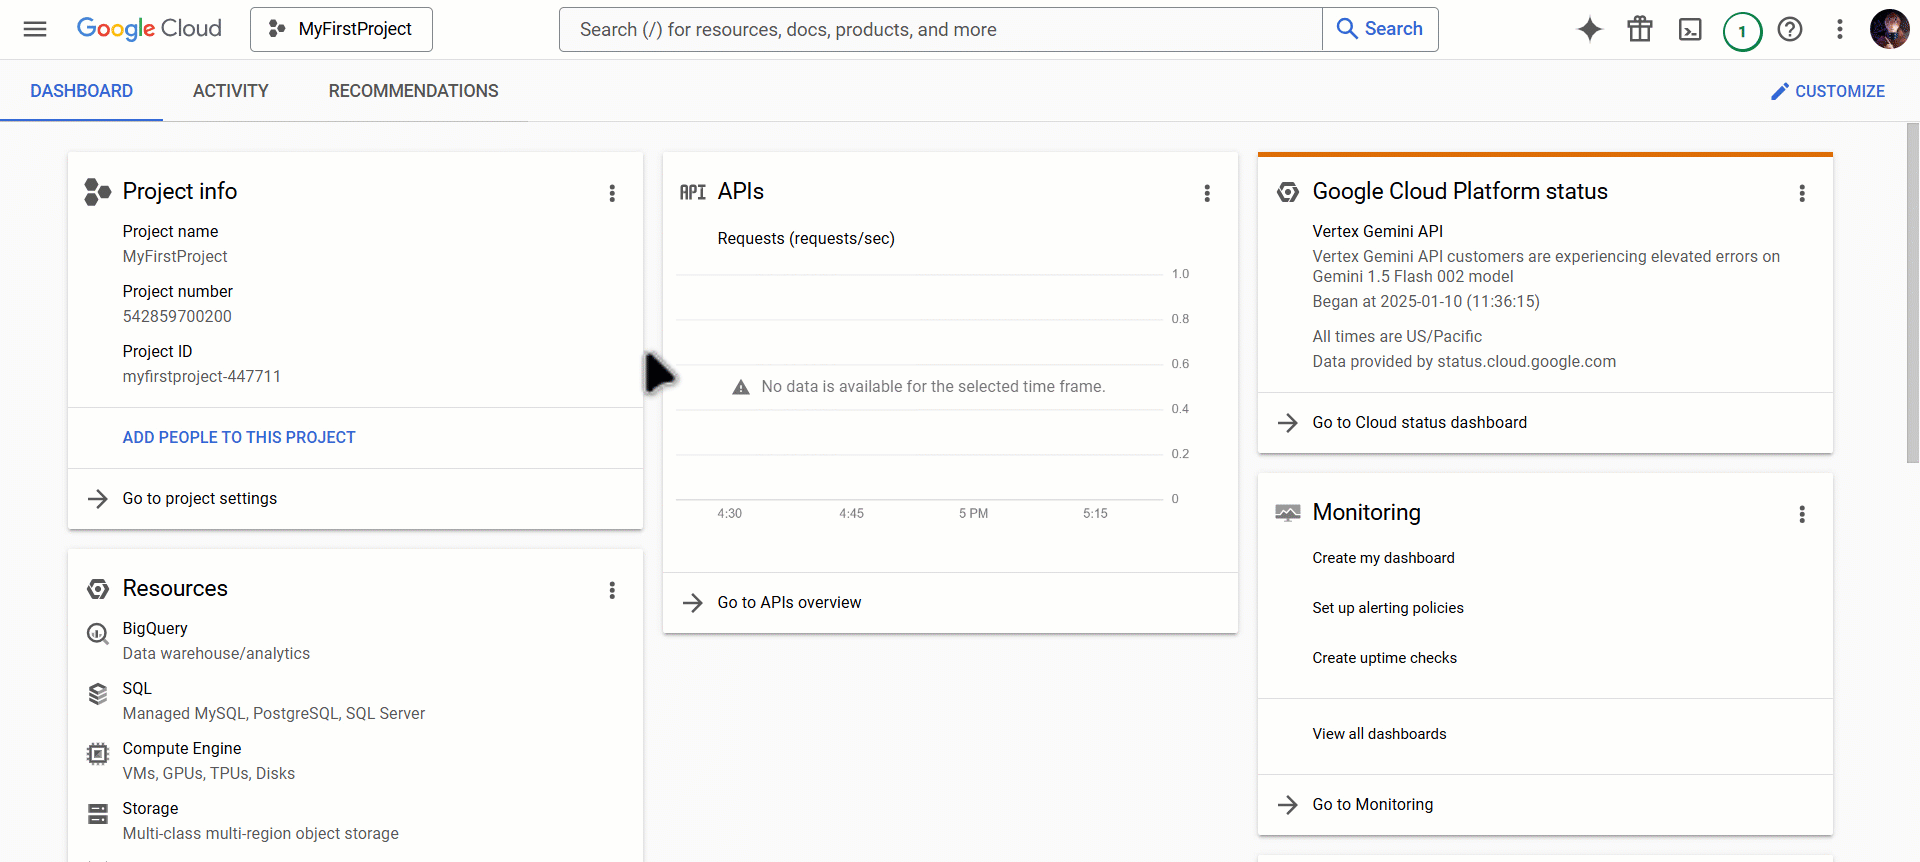Open APIs card options menu
This screenshot has width=1920, height=862.
(1207, 193)
